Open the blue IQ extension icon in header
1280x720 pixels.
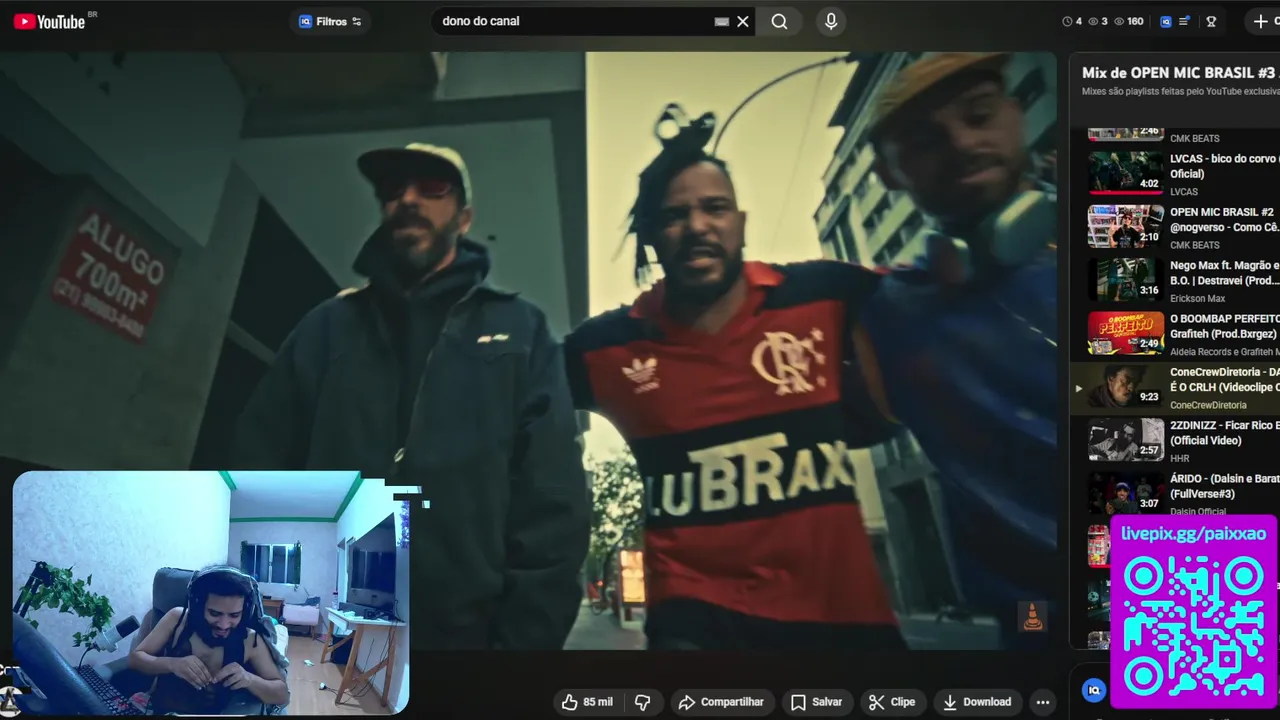pyautogui.click(x=1165, y=21)
